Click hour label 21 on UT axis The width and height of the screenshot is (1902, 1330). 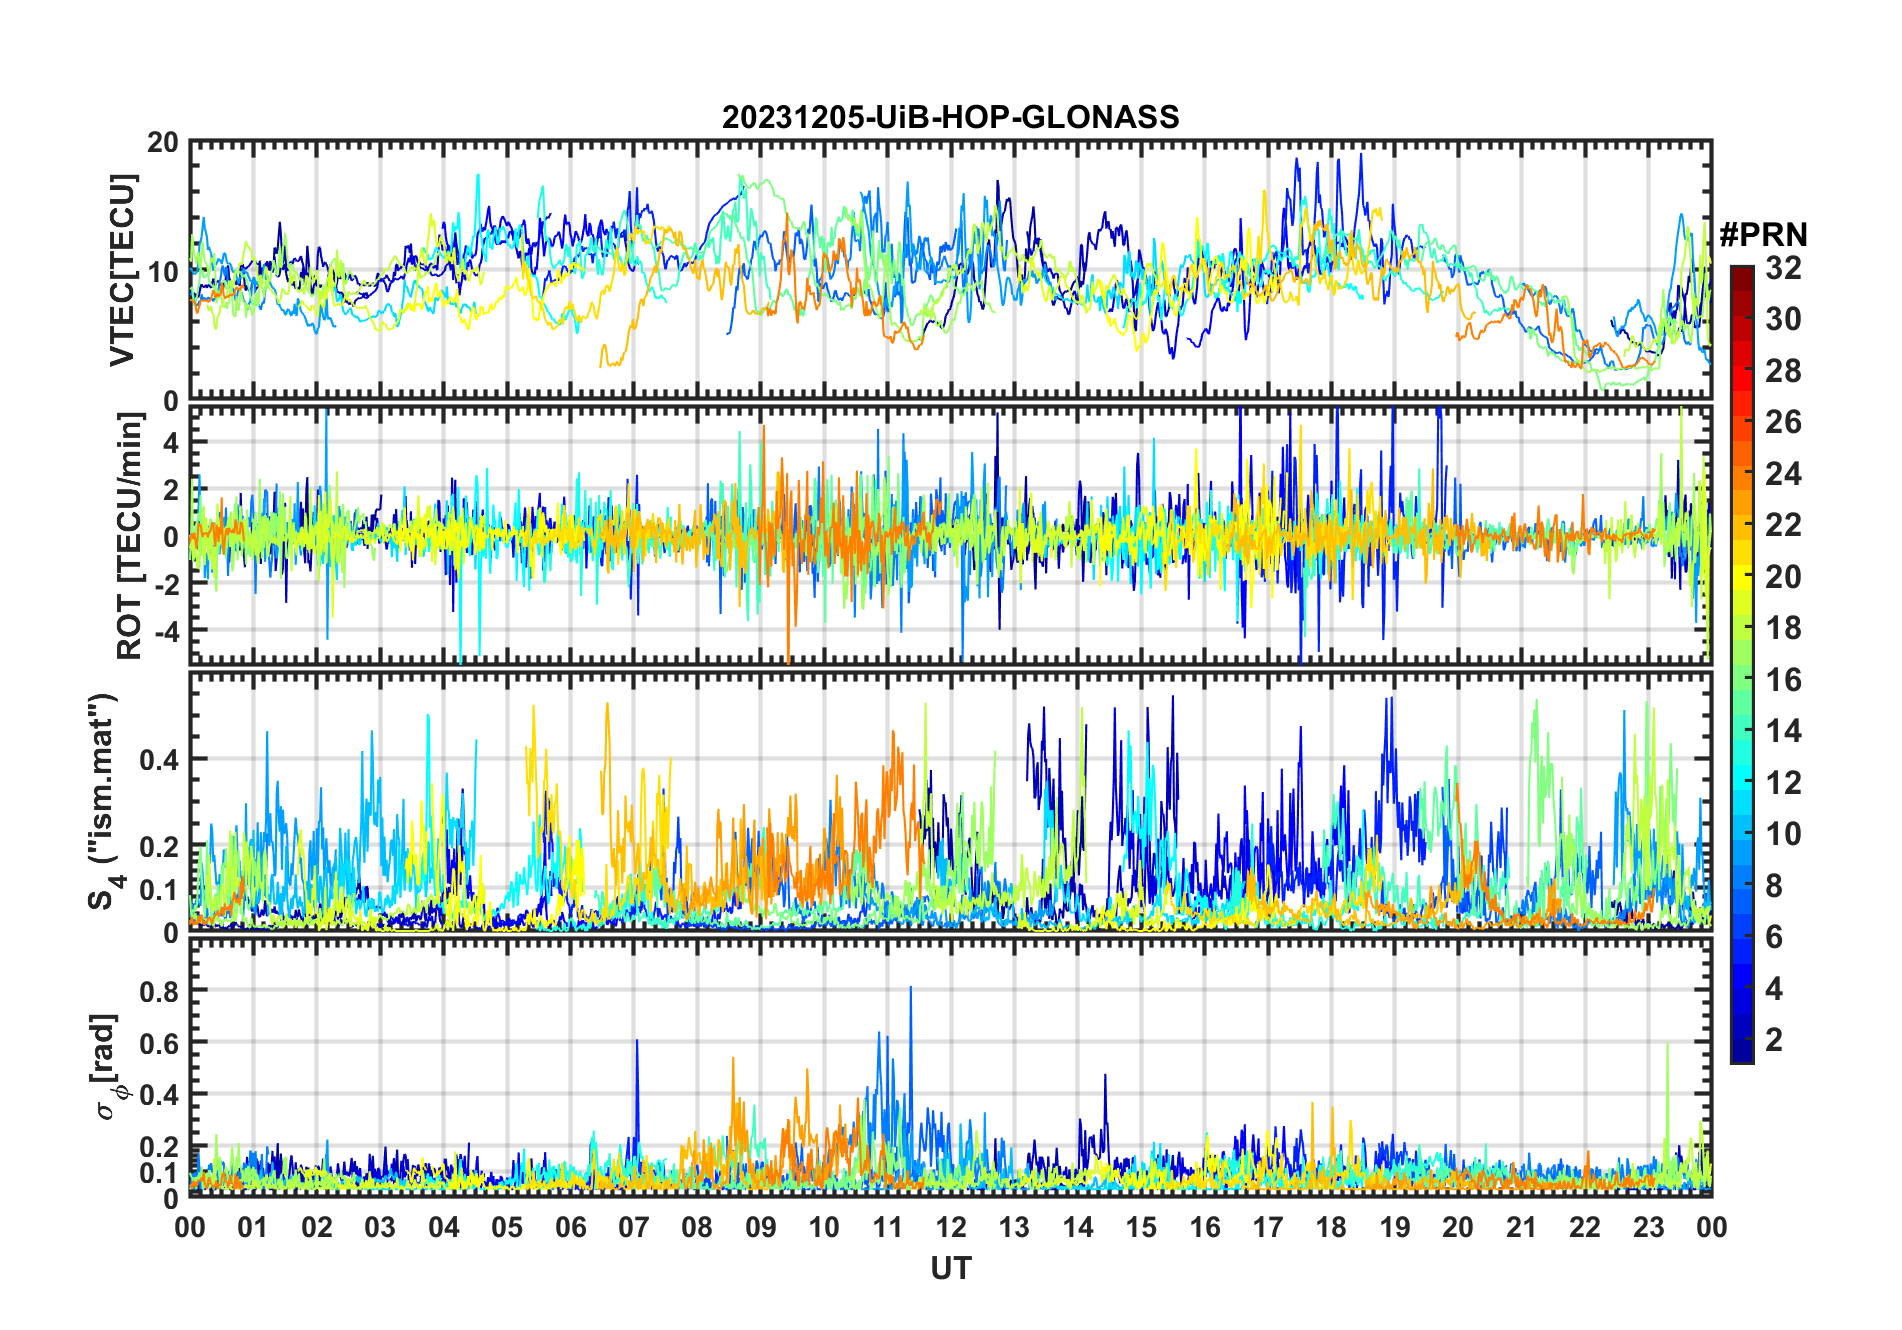coord(1522,1228)
